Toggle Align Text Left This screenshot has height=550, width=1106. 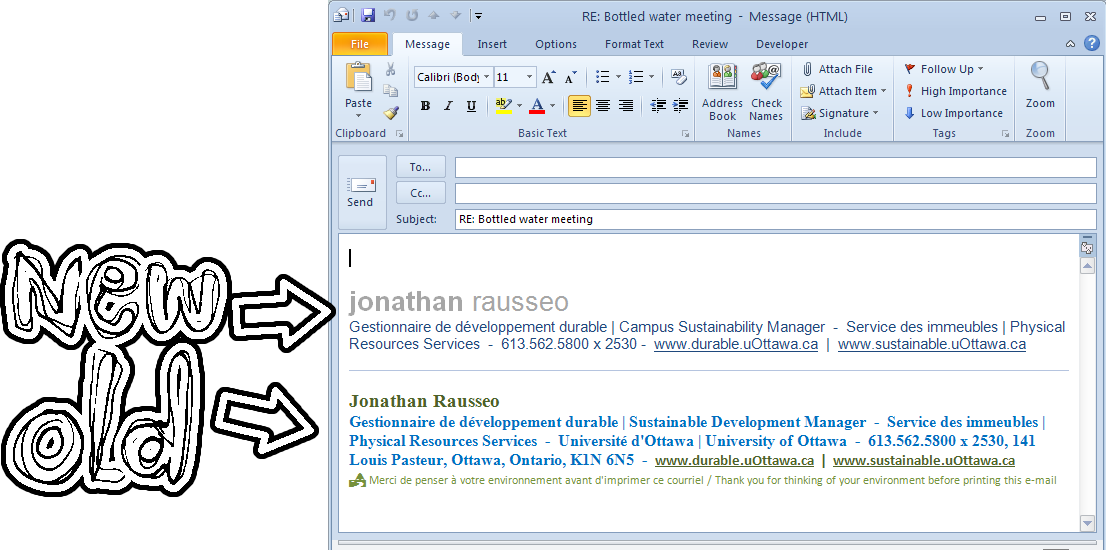tap(579, 106)
